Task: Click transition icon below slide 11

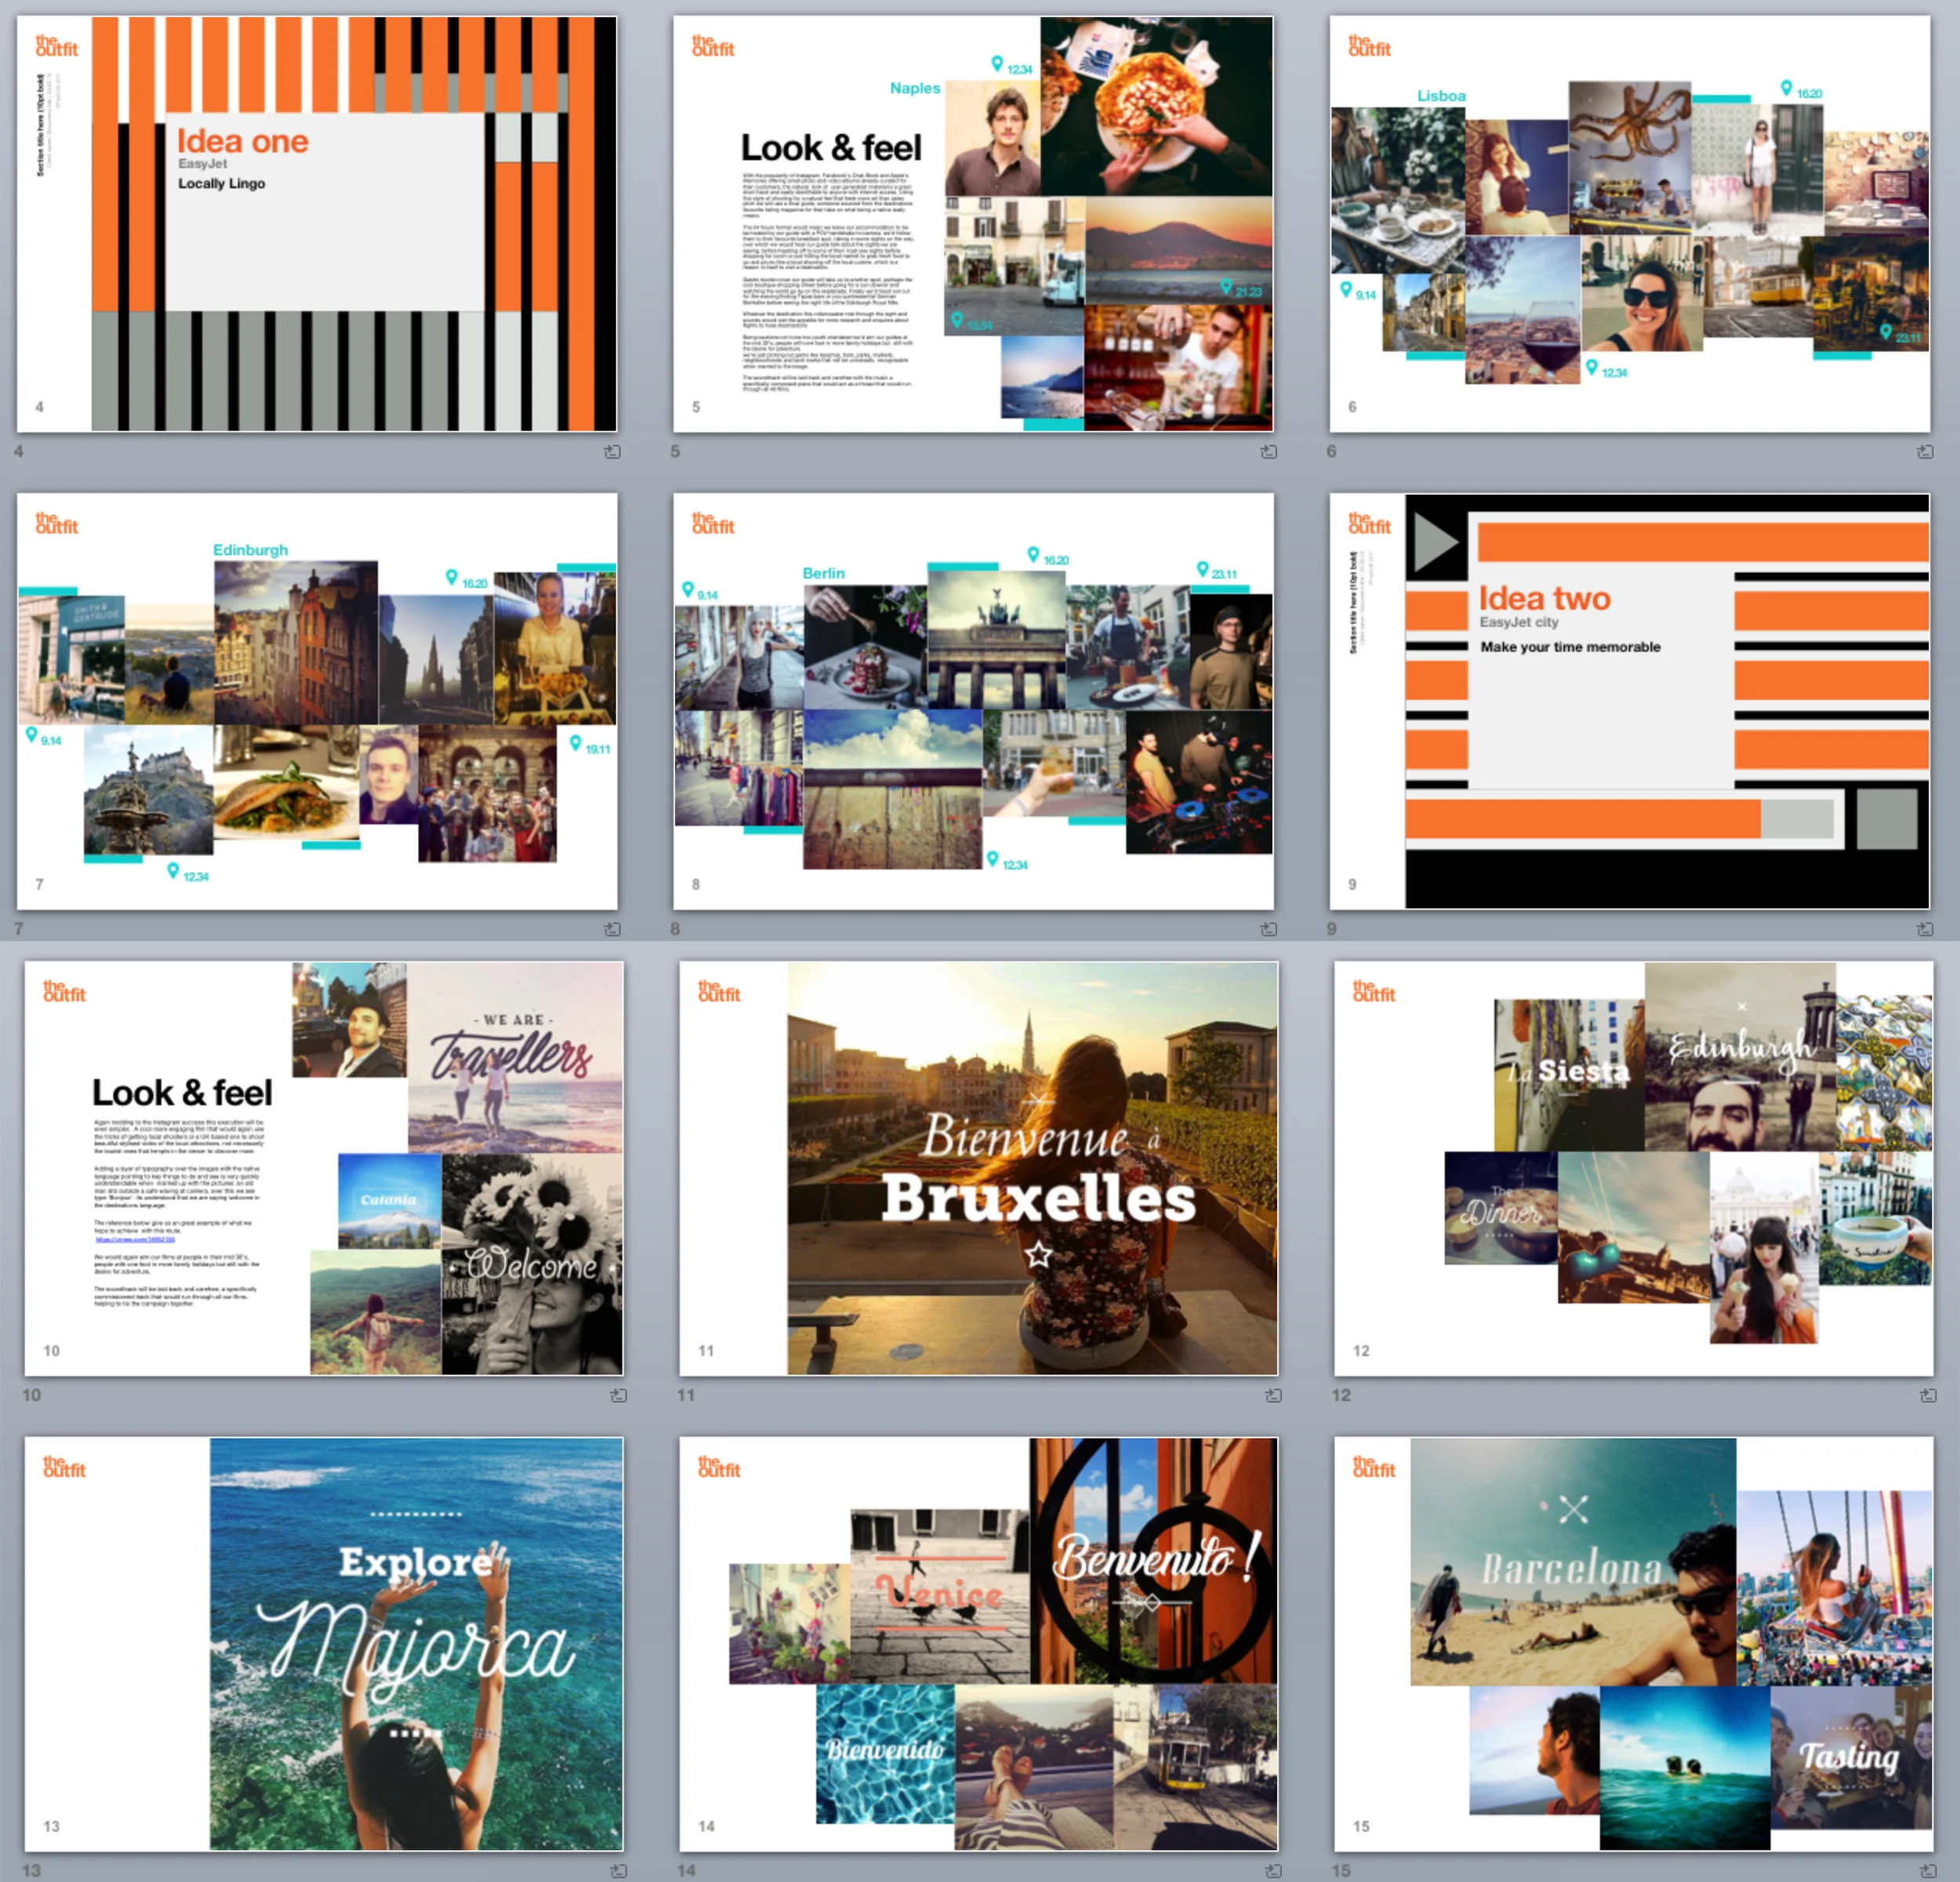Action: 1273,1395
